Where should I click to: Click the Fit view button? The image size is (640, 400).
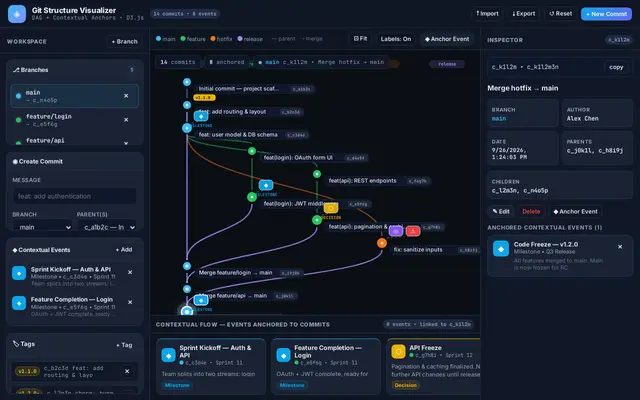360,39
